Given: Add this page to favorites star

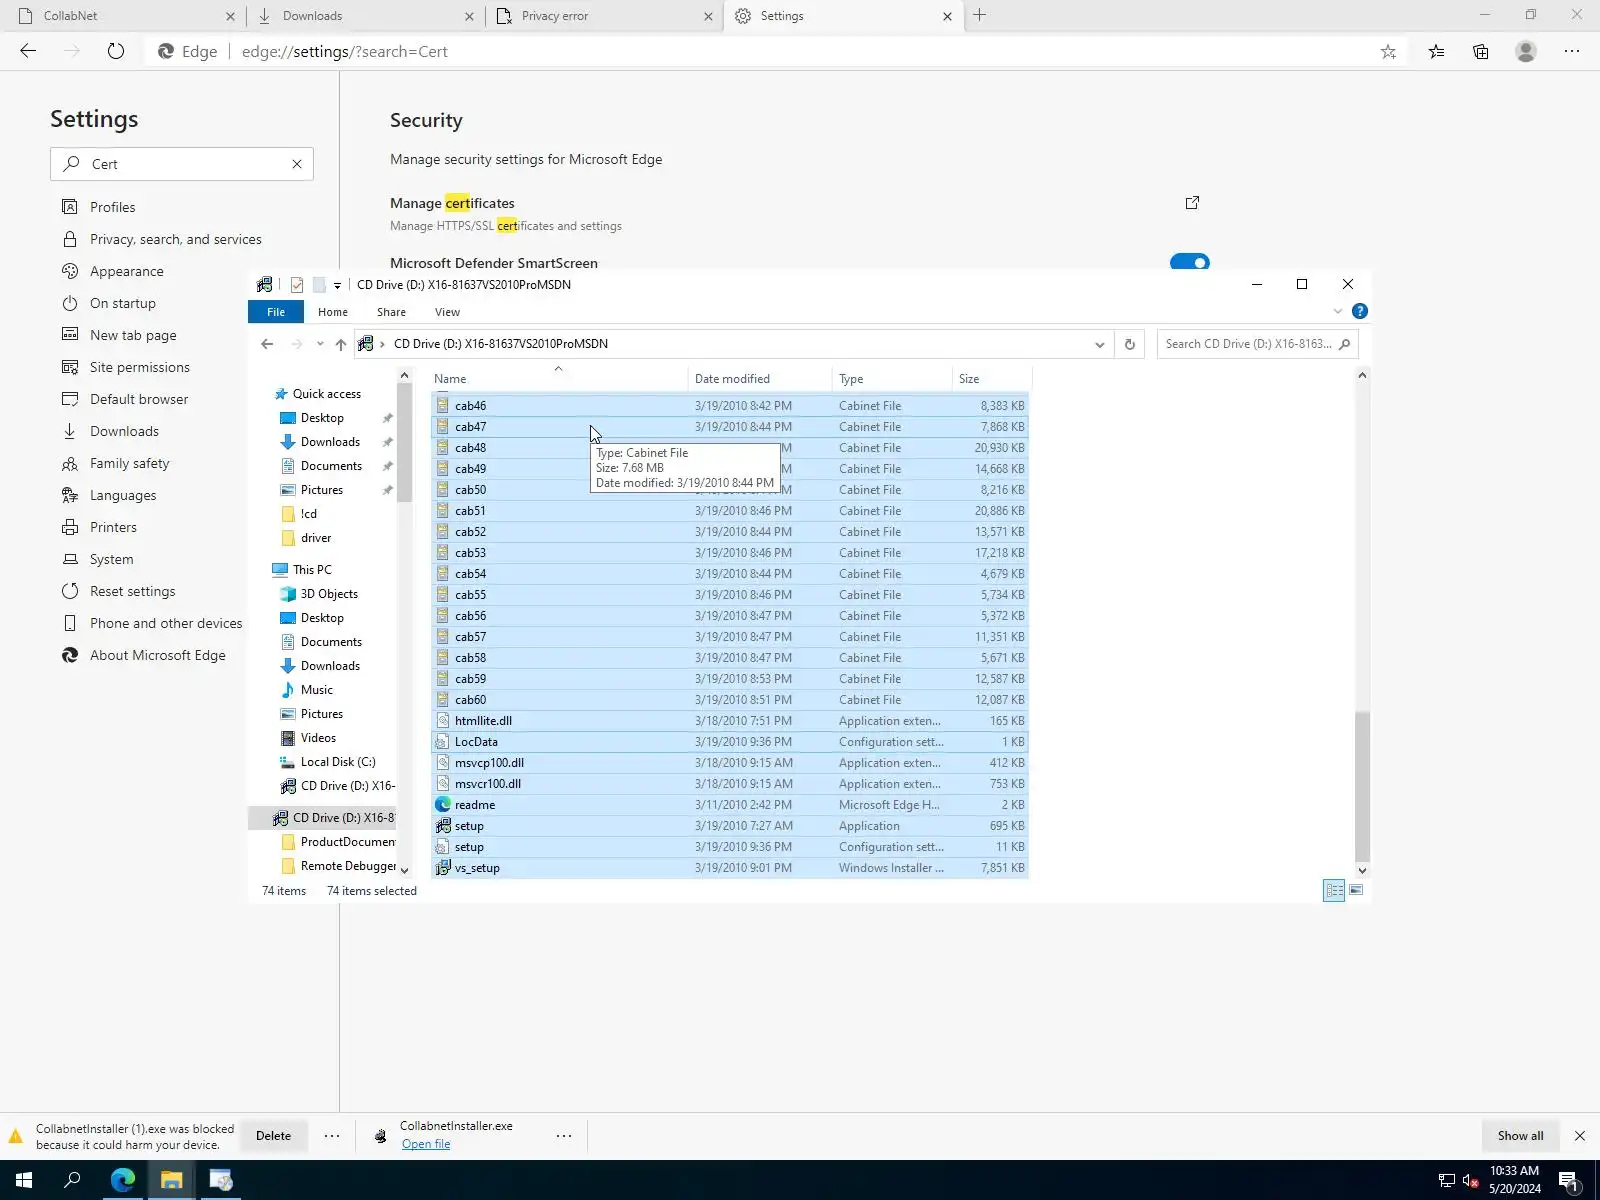Looking at the screenshot, I should point(1388,52).
